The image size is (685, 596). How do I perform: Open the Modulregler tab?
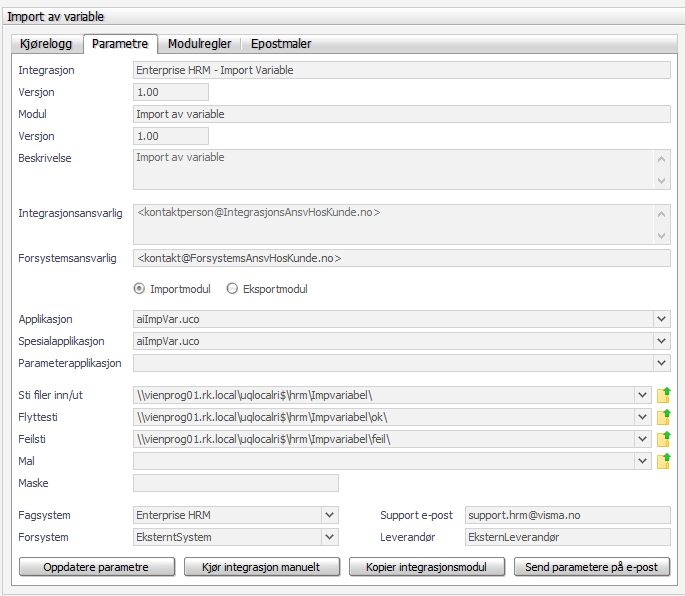click(200, 44)
